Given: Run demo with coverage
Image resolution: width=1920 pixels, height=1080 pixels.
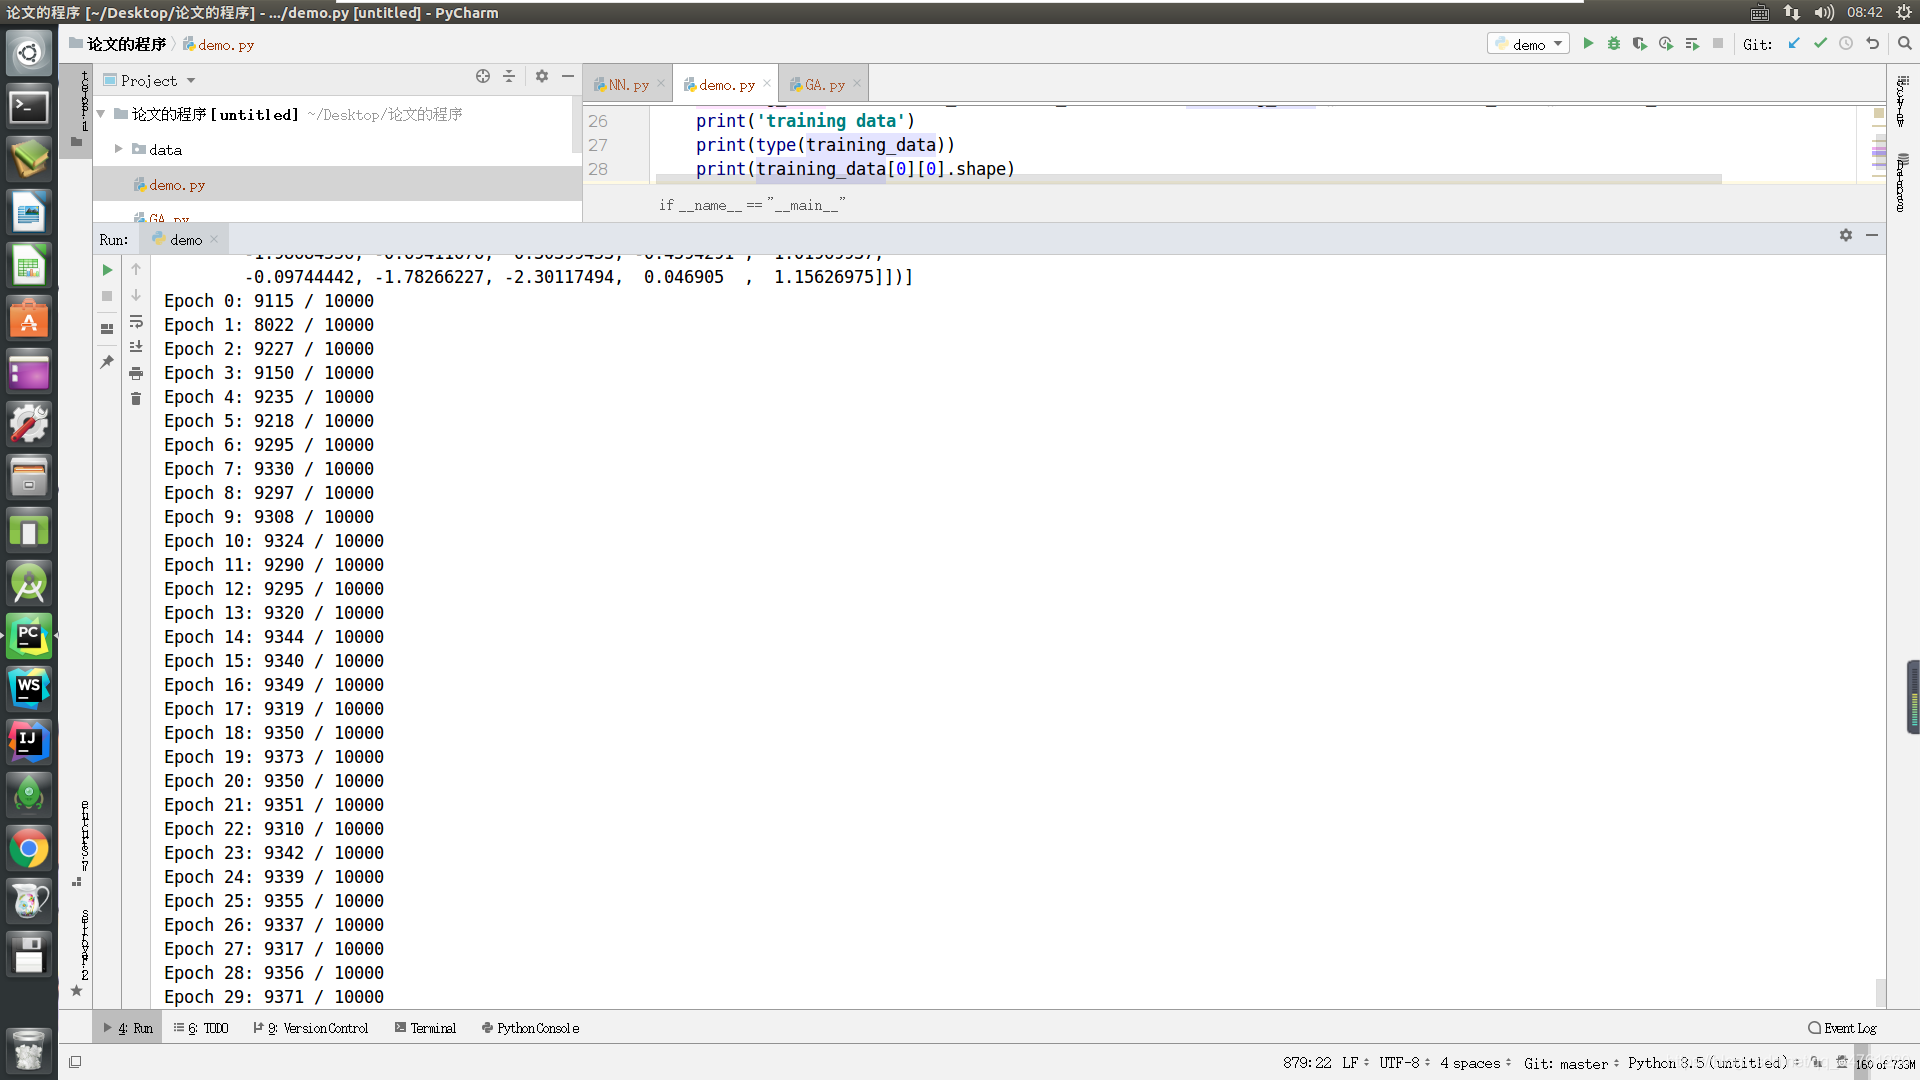Looking at the screenshot, I should coord(1640,44).
